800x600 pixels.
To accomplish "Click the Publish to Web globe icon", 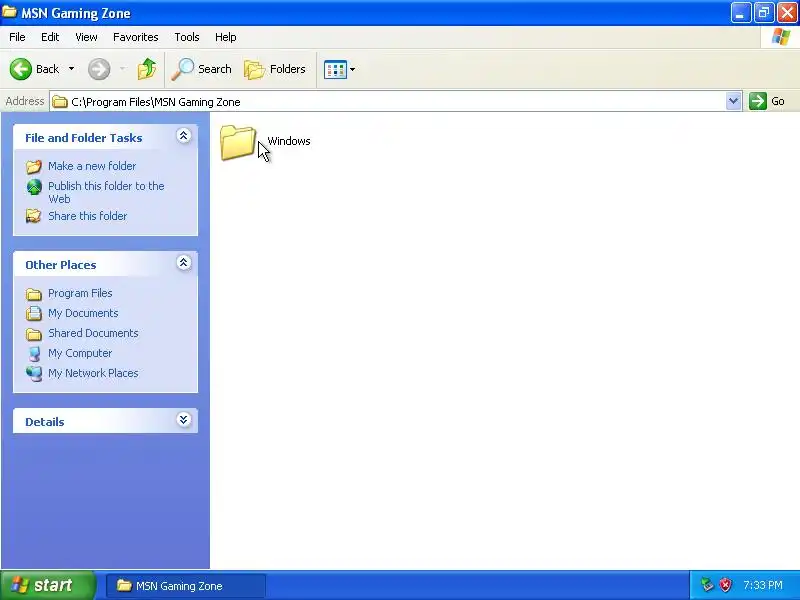I will tap(34, 187).
